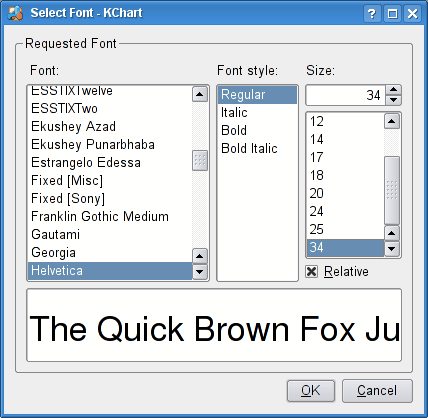This screenshot has width=428, height=418.
Task: Click the font preview text box
Action: (x=214, y=325)
